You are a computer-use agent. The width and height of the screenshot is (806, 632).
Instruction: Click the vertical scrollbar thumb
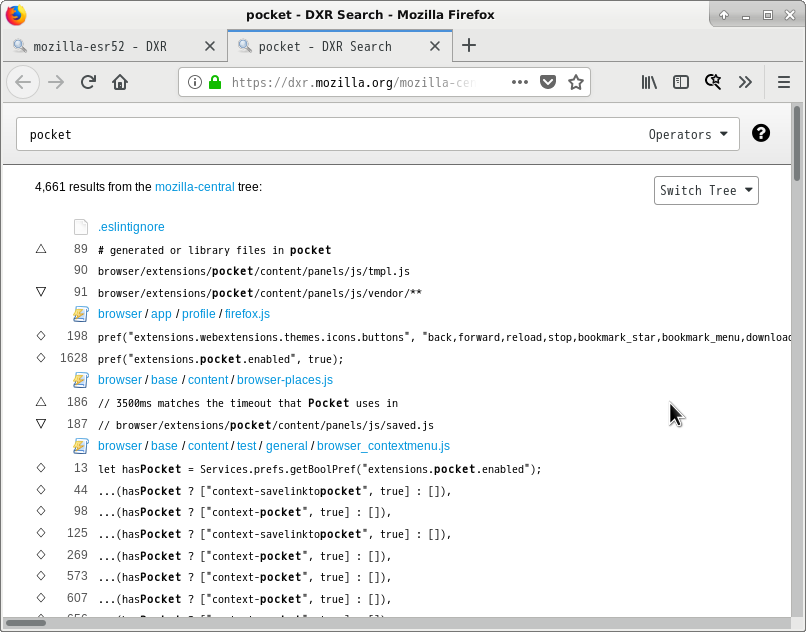(797, 143)
